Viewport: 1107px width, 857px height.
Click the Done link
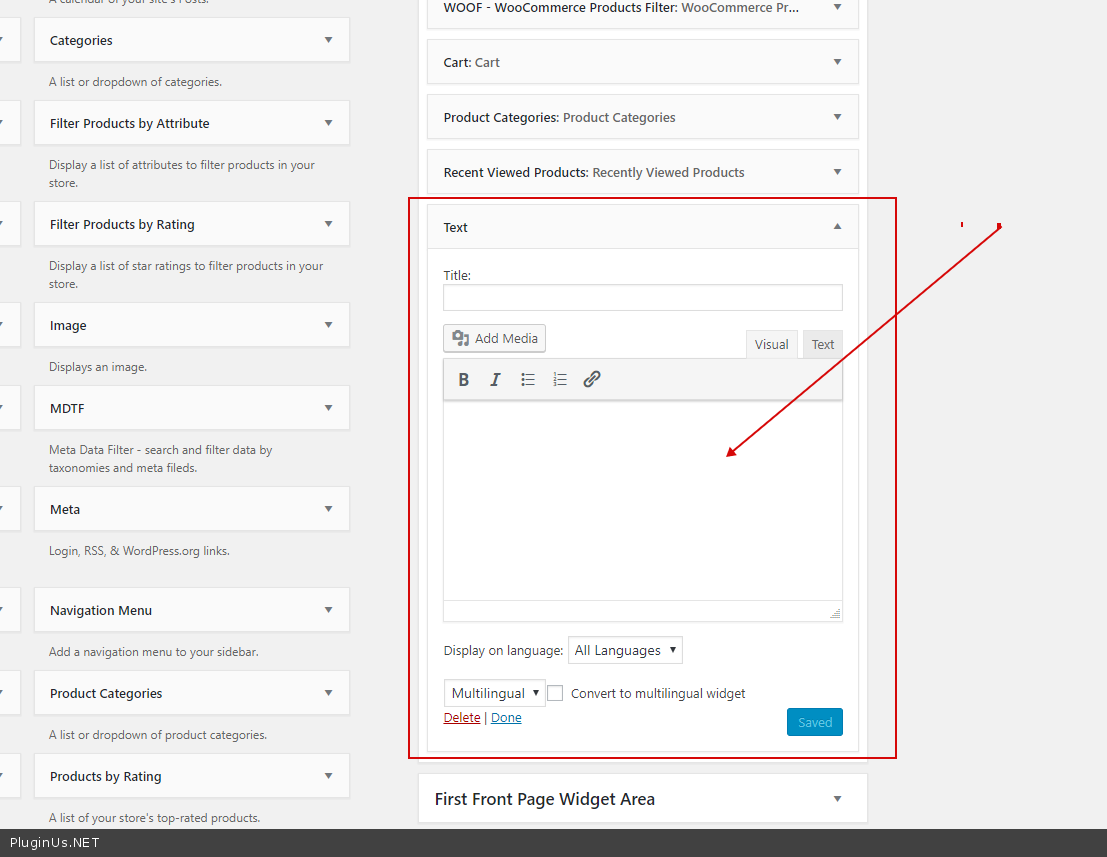506,718
